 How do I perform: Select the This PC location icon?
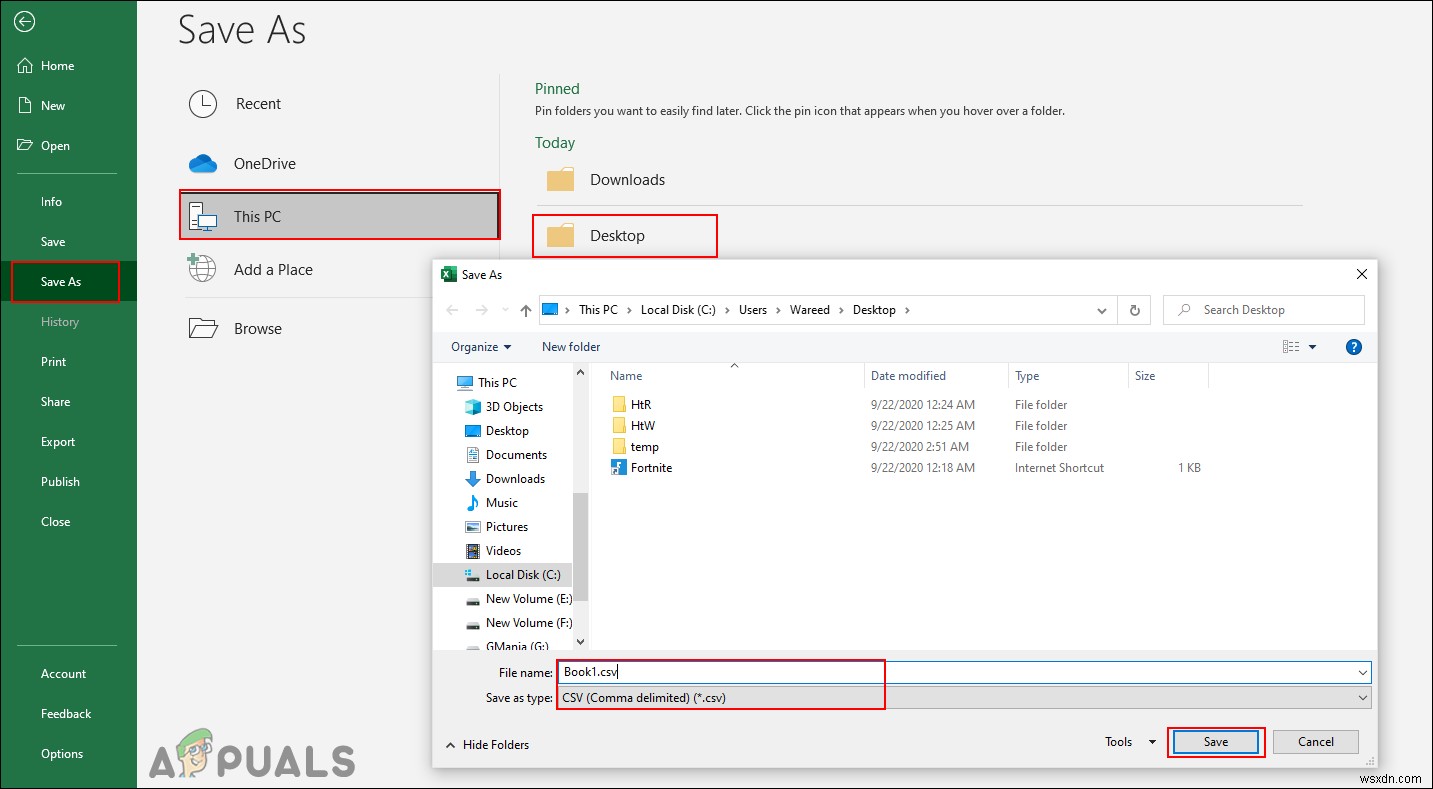coord(203,215)
